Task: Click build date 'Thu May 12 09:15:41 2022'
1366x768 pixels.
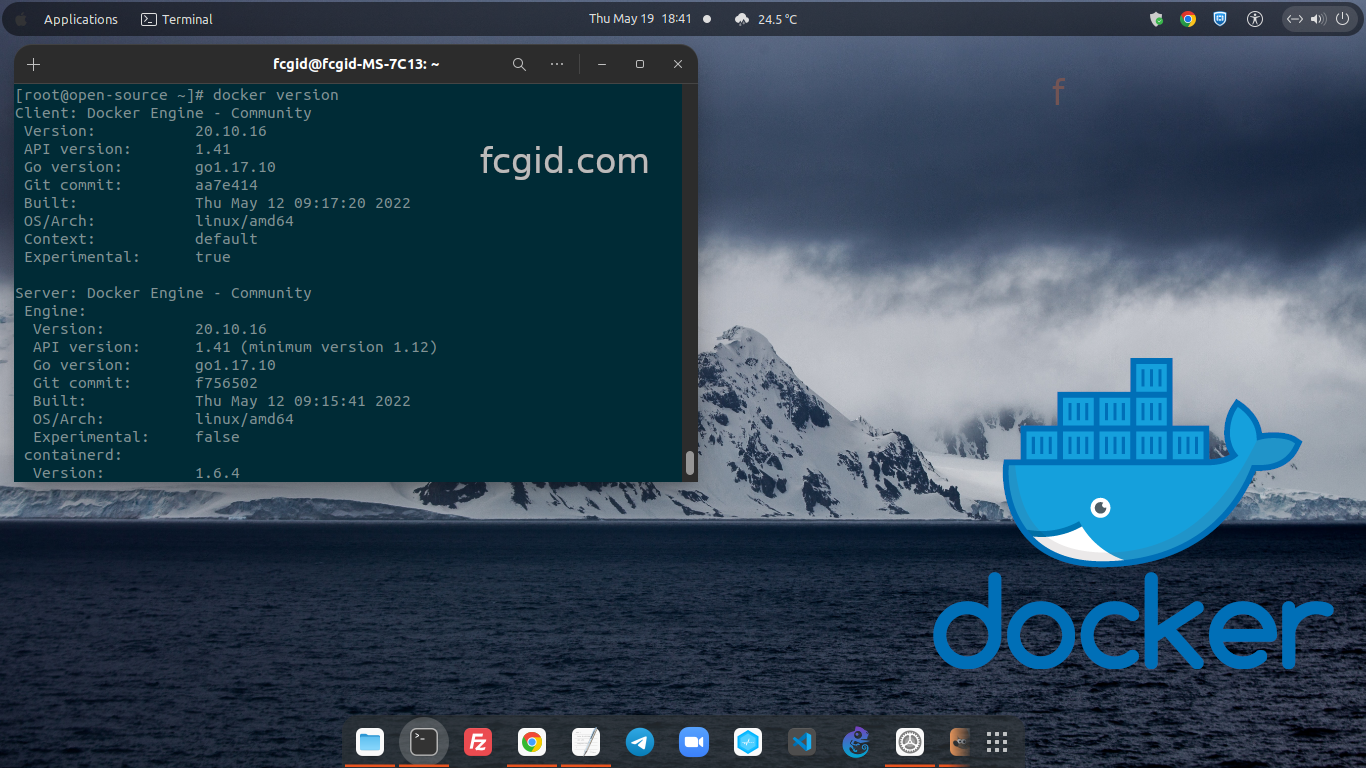Action: click(303, 401)
